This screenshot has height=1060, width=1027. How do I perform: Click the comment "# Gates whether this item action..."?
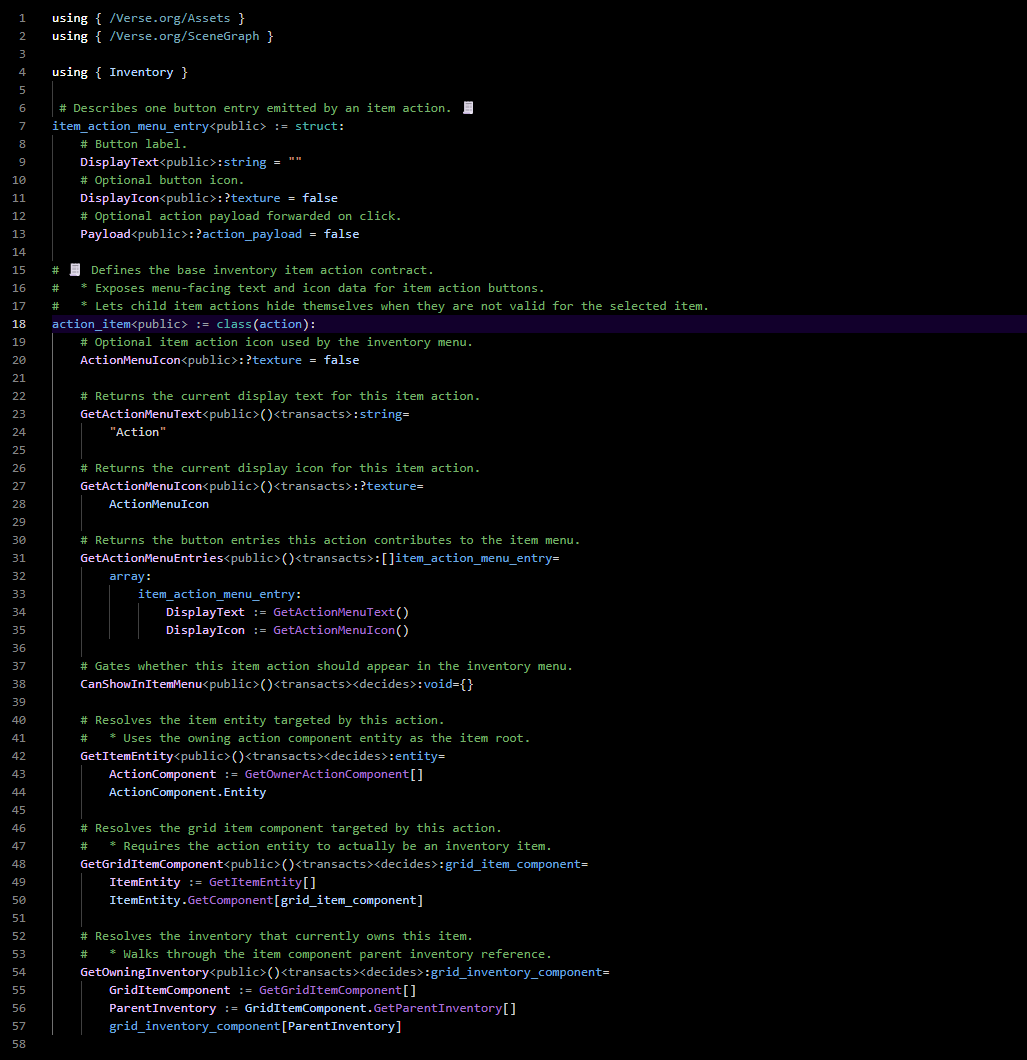(x=326, y=667)
